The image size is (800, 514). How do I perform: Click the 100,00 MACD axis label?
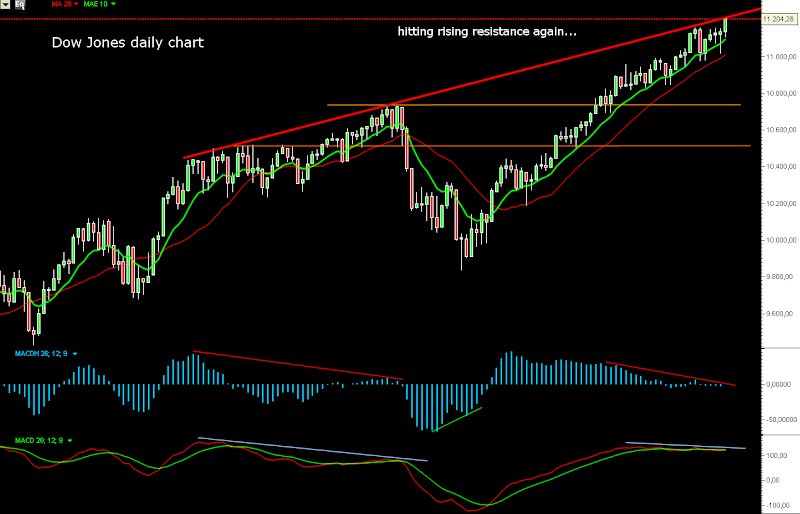coord(777,455)
